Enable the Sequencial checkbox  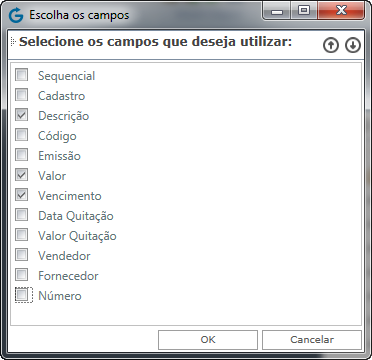click(22, 75)
